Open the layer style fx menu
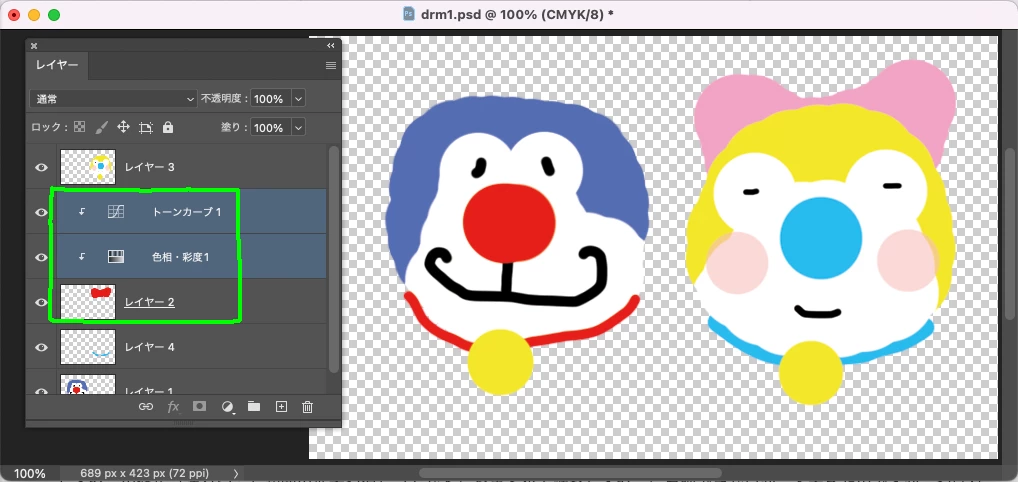1018x482 pixels. 173,407
